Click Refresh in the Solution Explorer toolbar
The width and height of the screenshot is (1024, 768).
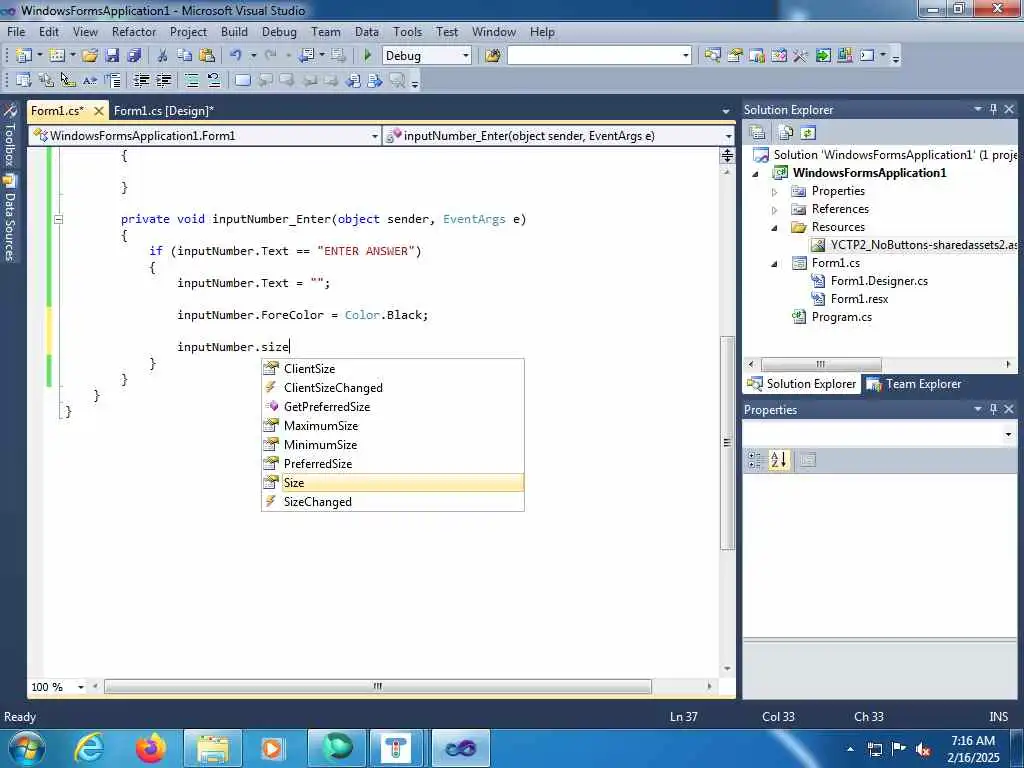808,133
